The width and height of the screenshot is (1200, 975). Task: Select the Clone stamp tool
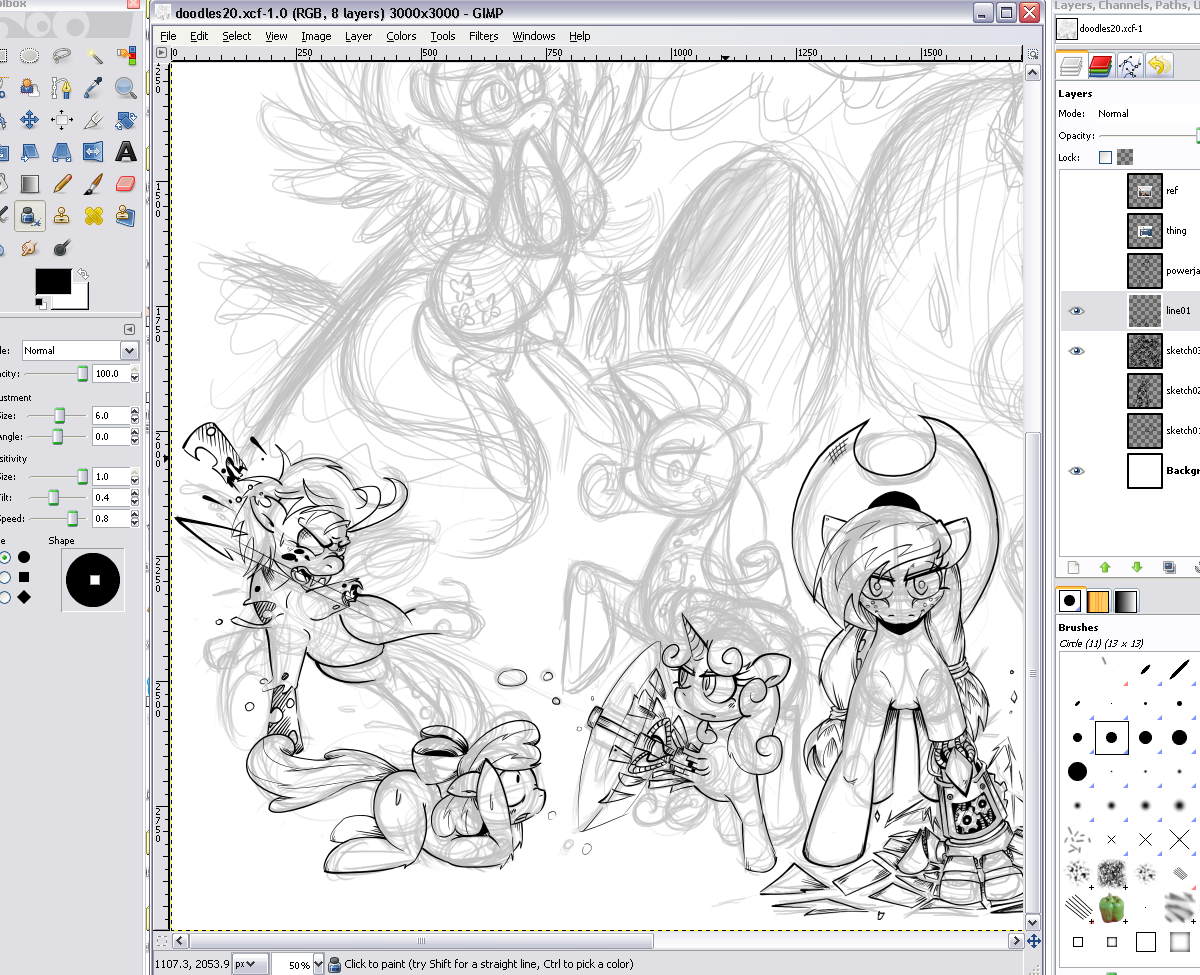(x=62, y=216)
